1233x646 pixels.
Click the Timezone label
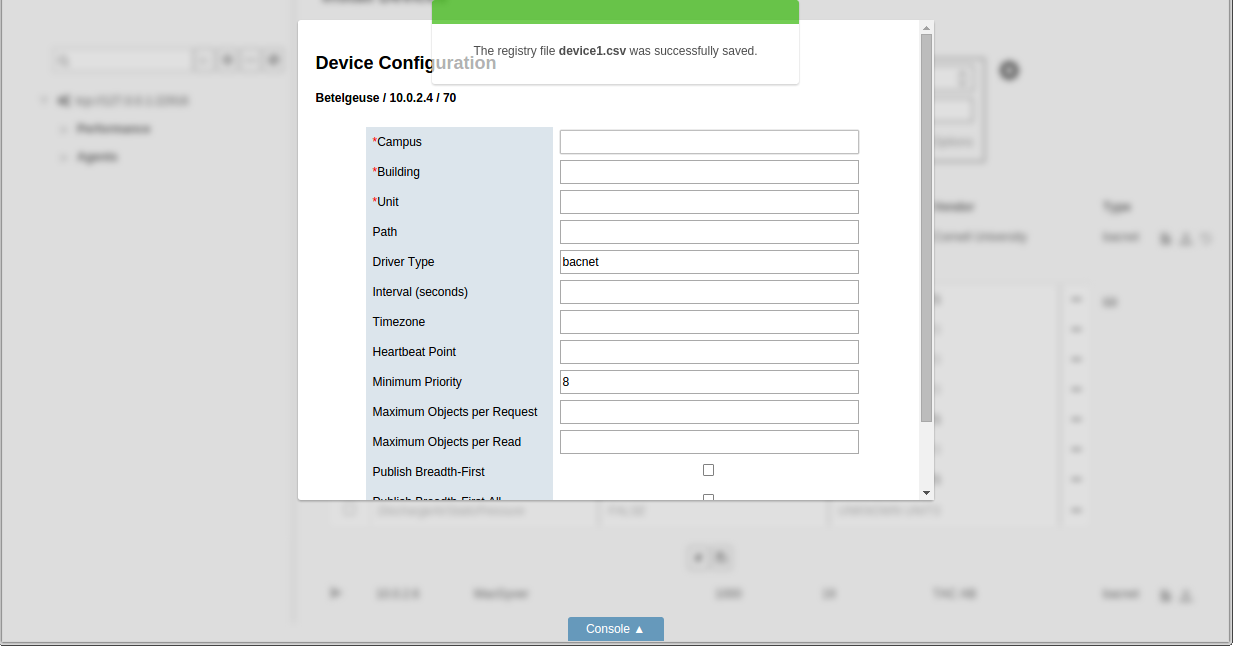pos(399,322)
